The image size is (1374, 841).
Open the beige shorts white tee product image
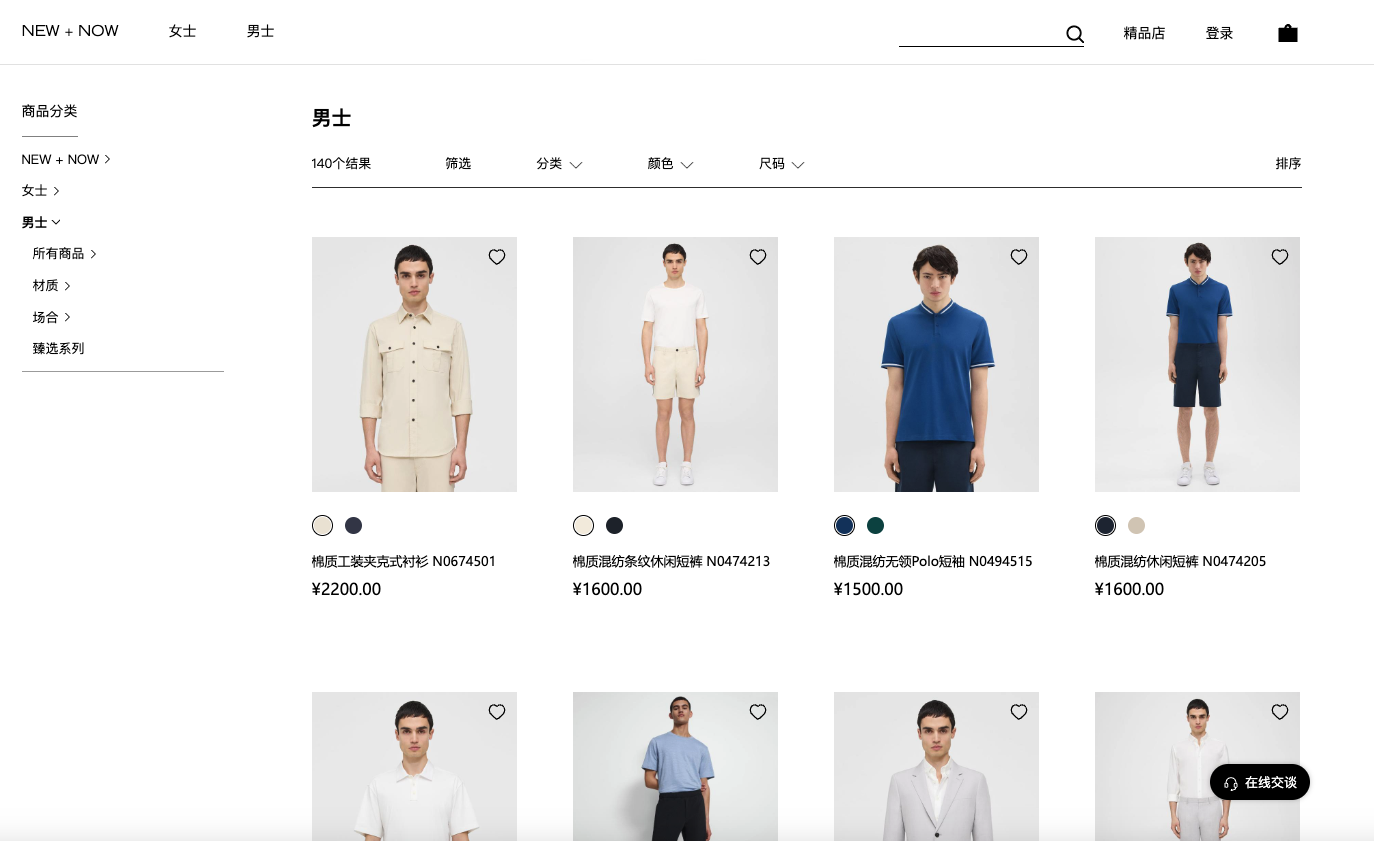pyautogui.click(x=675, y=364)
